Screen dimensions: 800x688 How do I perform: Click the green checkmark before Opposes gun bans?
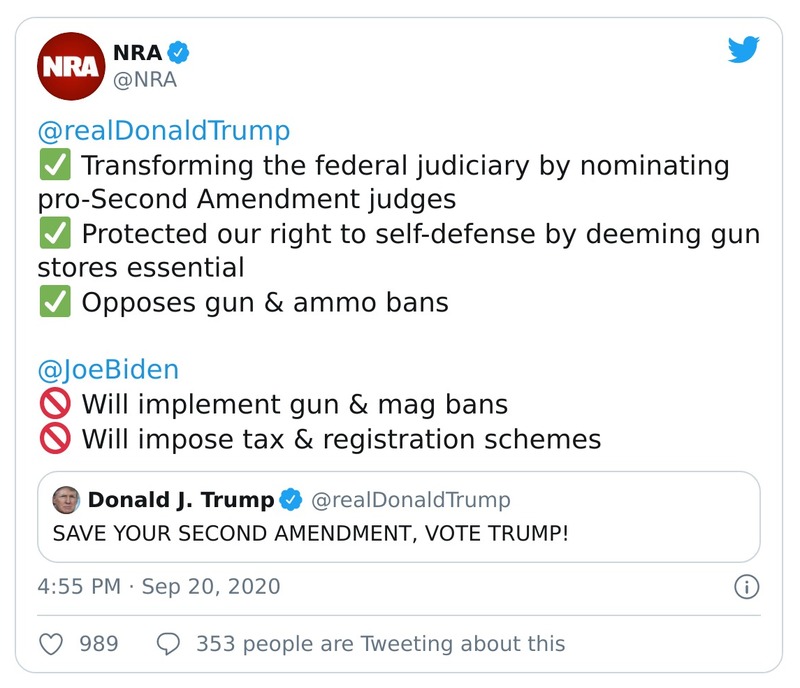point(55,302)
